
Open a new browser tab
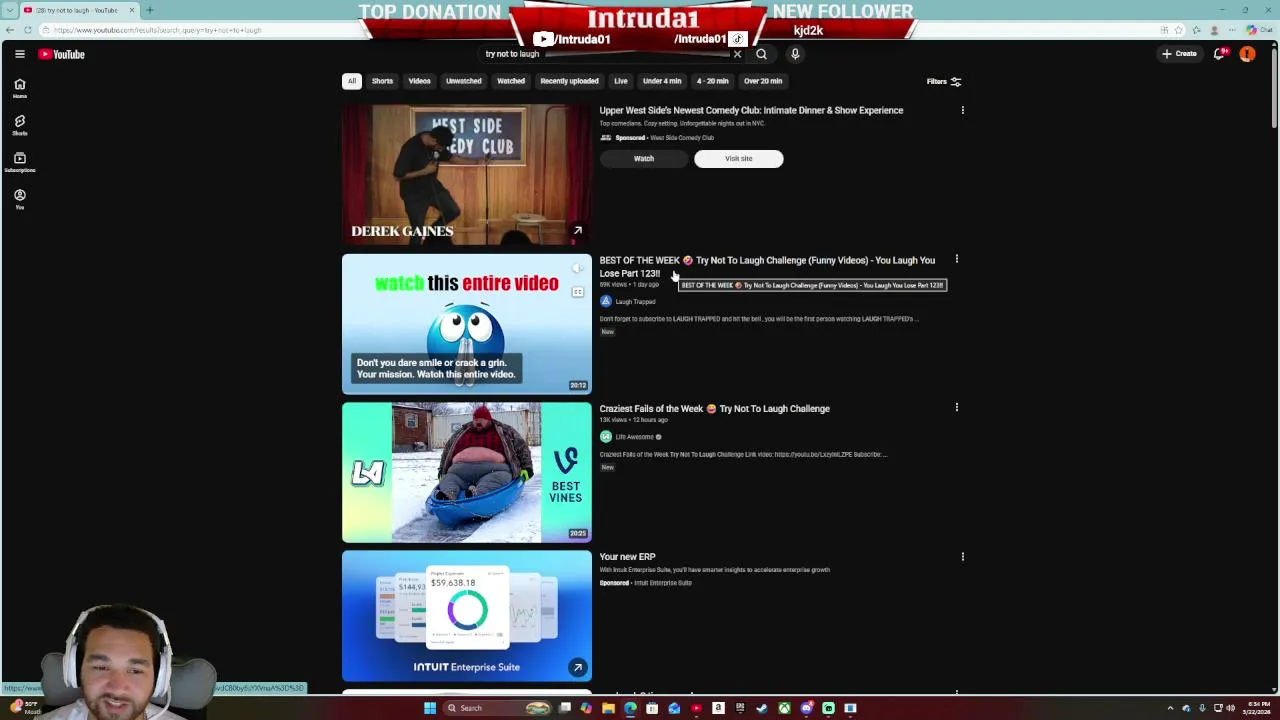(149, 10)
